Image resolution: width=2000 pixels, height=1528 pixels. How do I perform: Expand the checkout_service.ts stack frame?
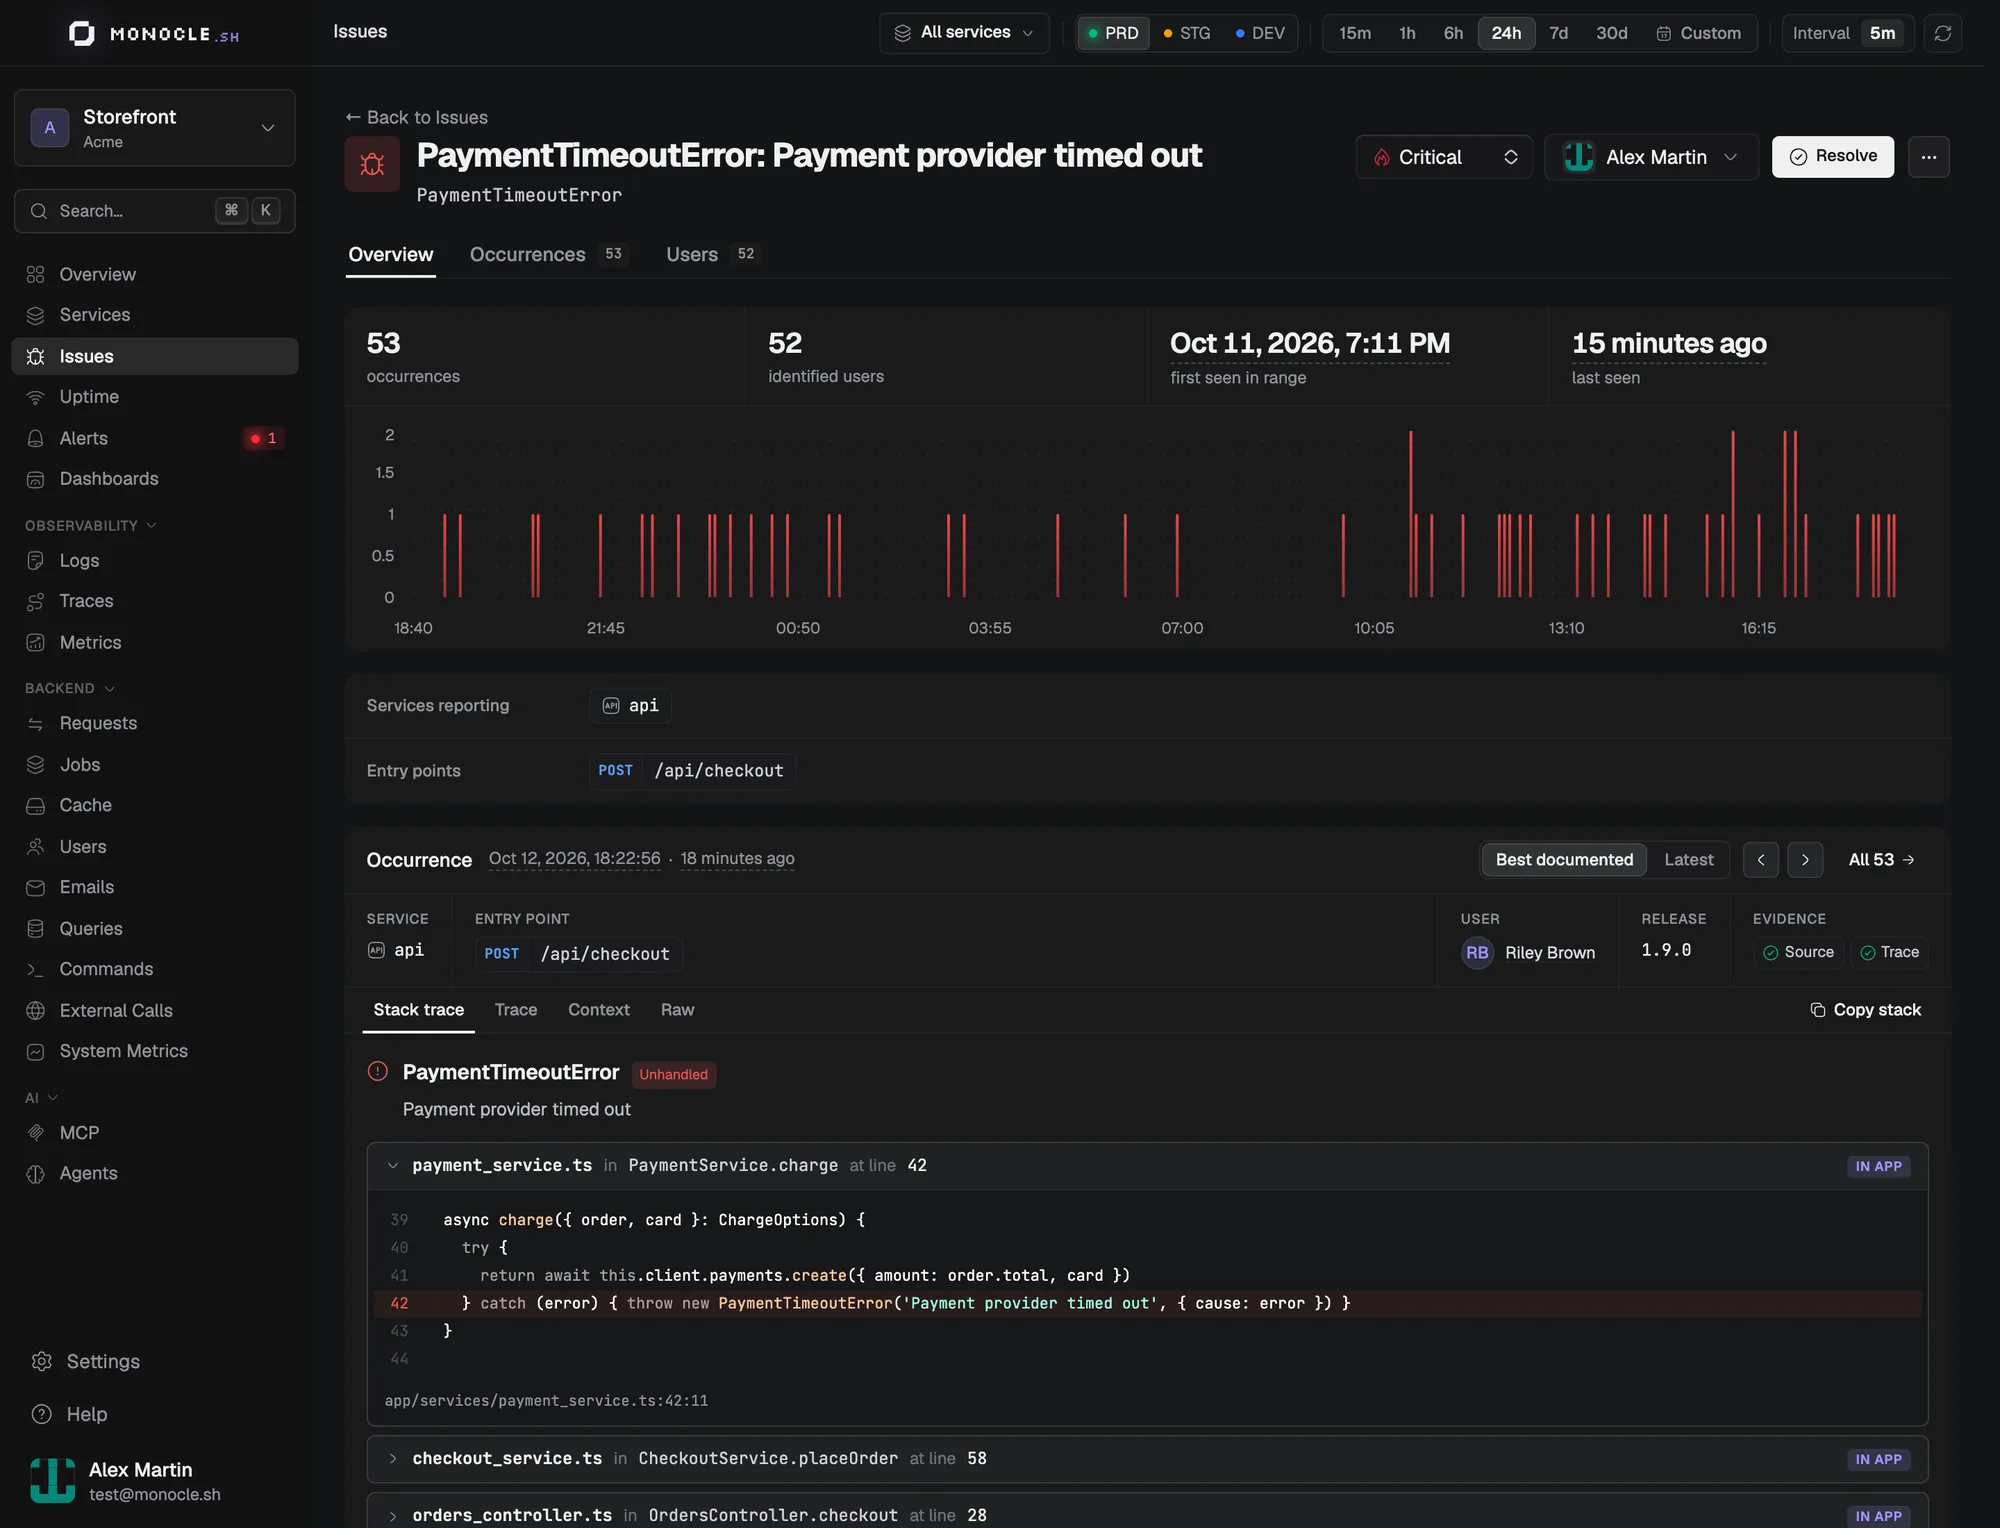[x=393, y=1459]
